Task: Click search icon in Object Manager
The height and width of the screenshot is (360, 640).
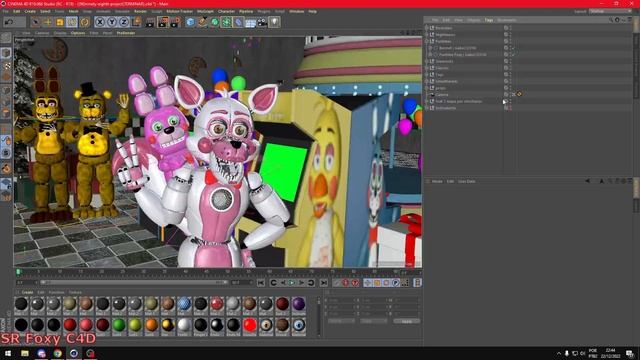Action: point(611,20)
